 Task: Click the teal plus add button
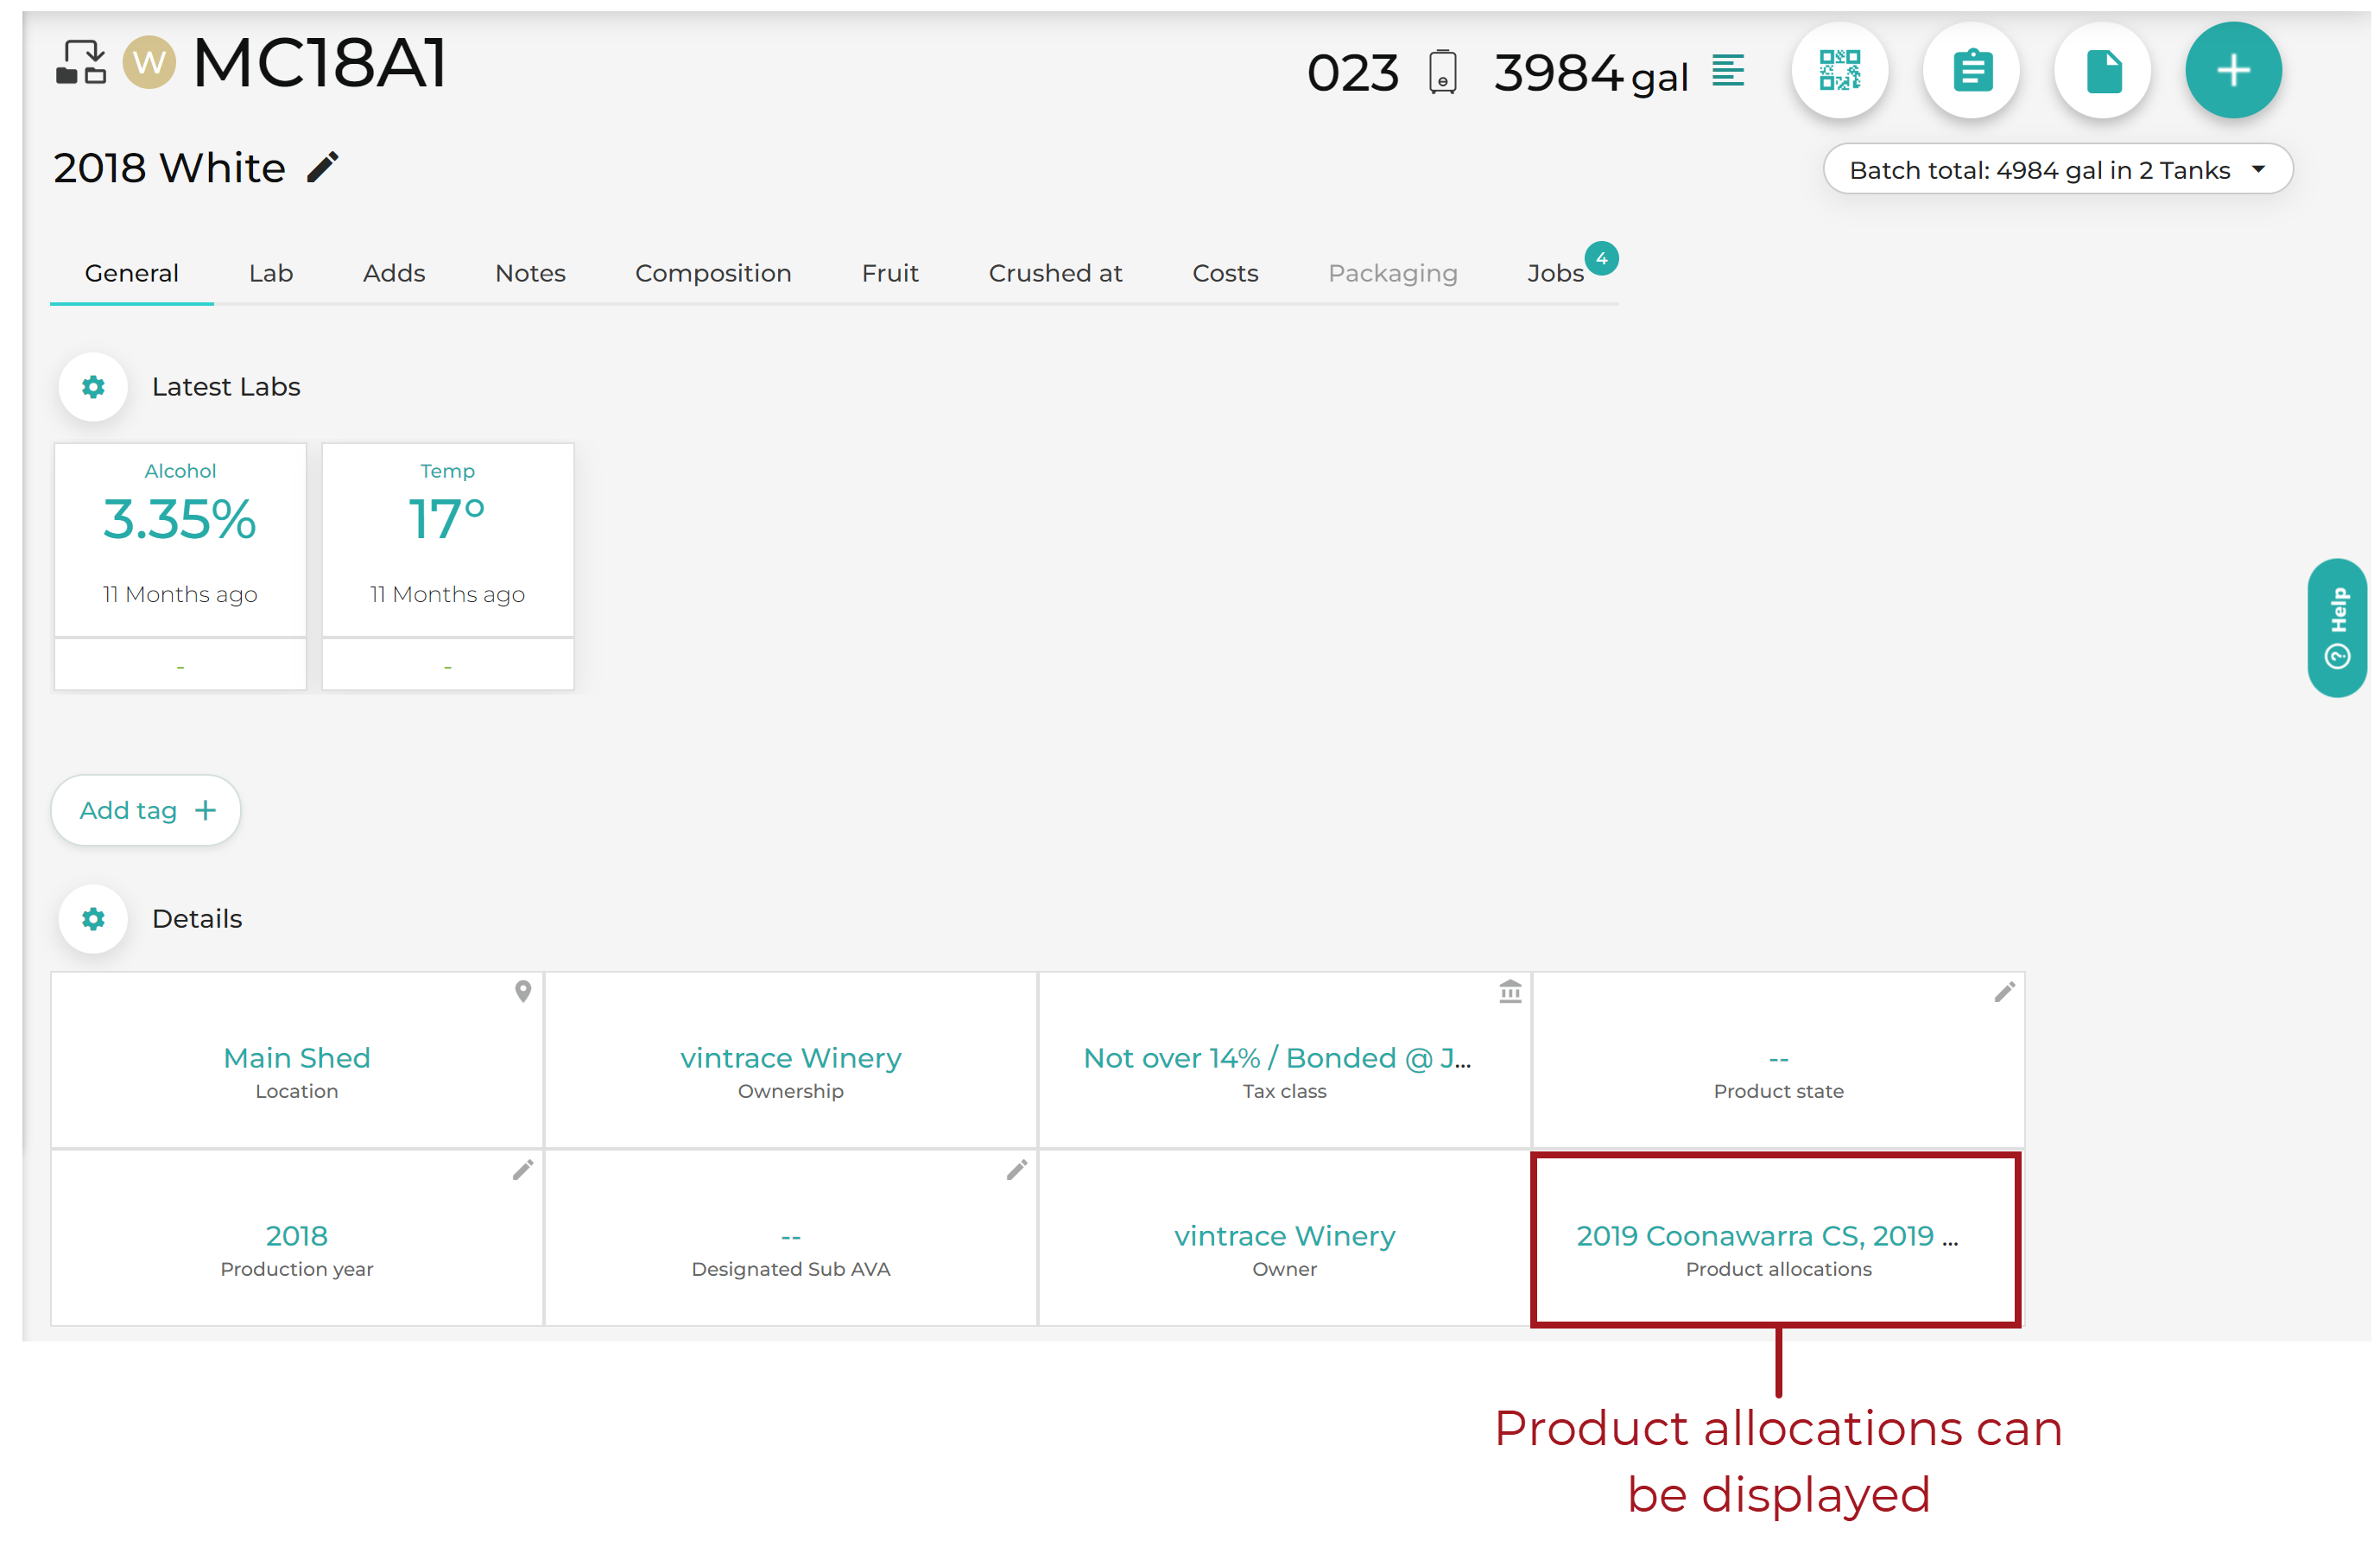pyautogui.click(x=2233, y=71)
